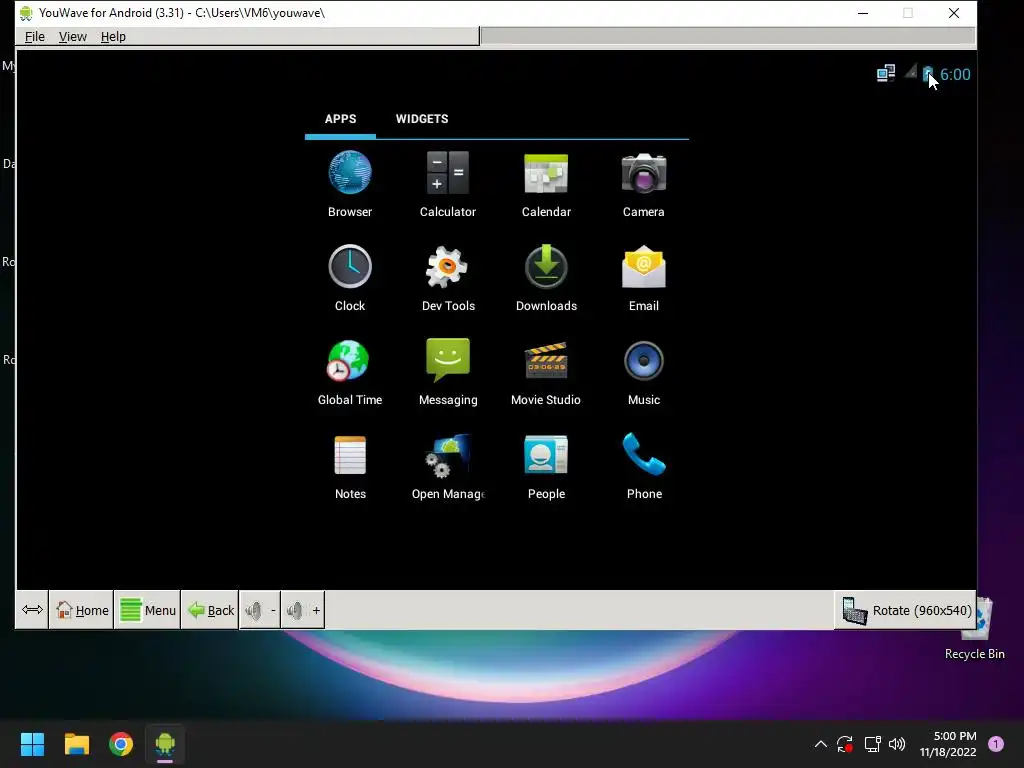Click the YouWave taskbar icon
Image resolution: width=1024 pixels, height=768 pixels.
click(165, 743)
